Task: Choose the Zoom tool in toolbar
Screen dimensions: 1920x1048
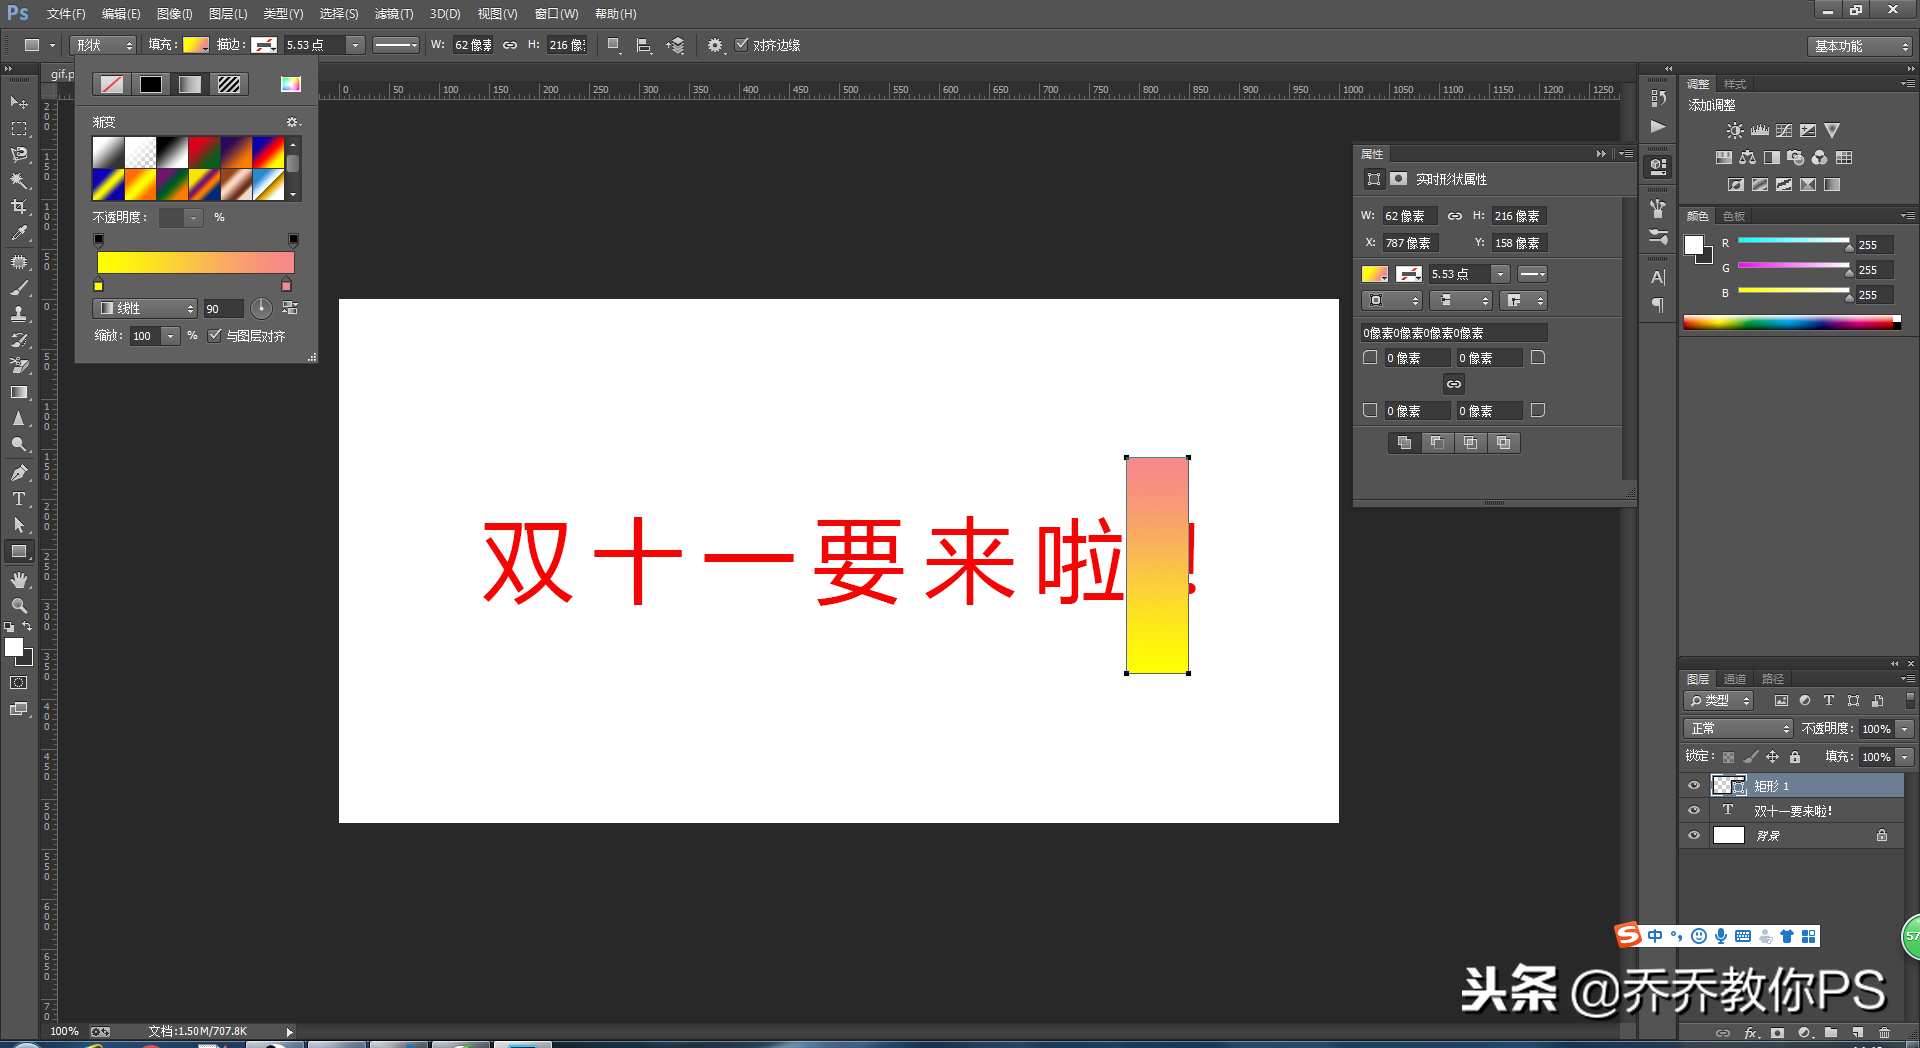Action: coord(18,606)
